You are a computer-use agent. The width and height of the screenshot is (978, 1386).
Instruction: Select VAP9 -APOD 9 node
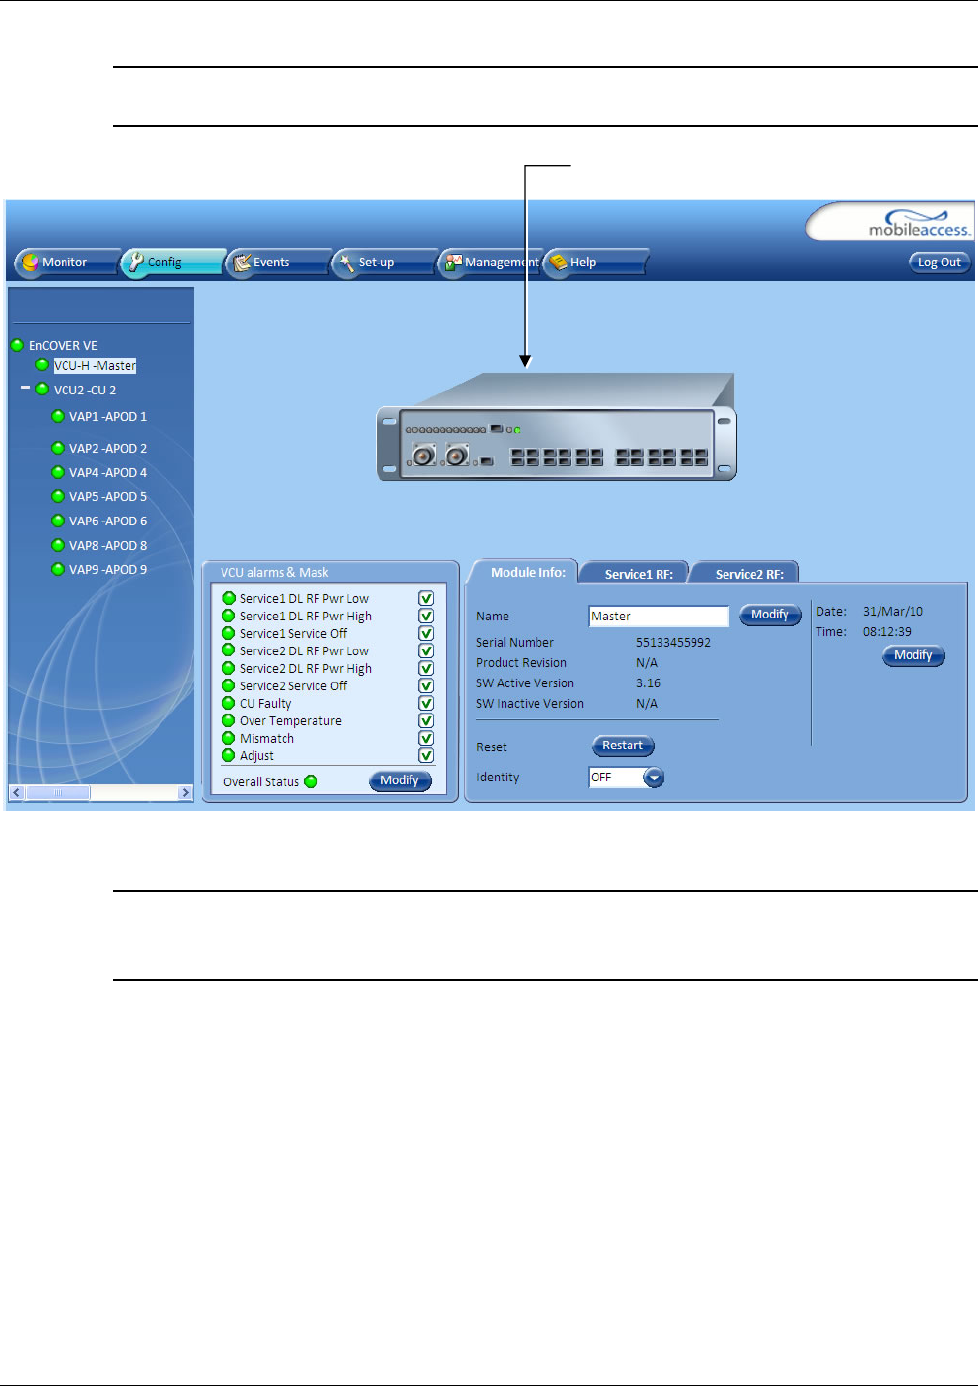coord(108,569)
